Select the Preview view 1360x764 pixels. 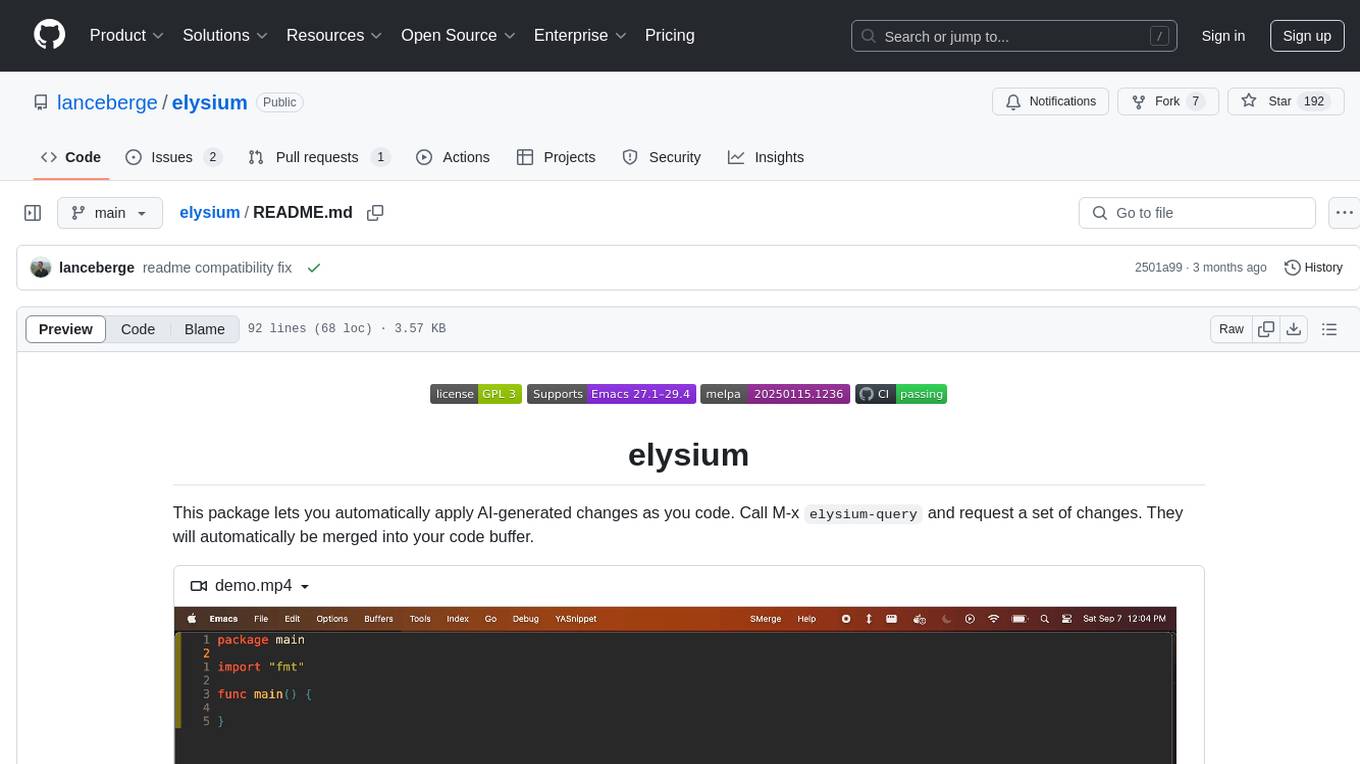pos(66,329)
